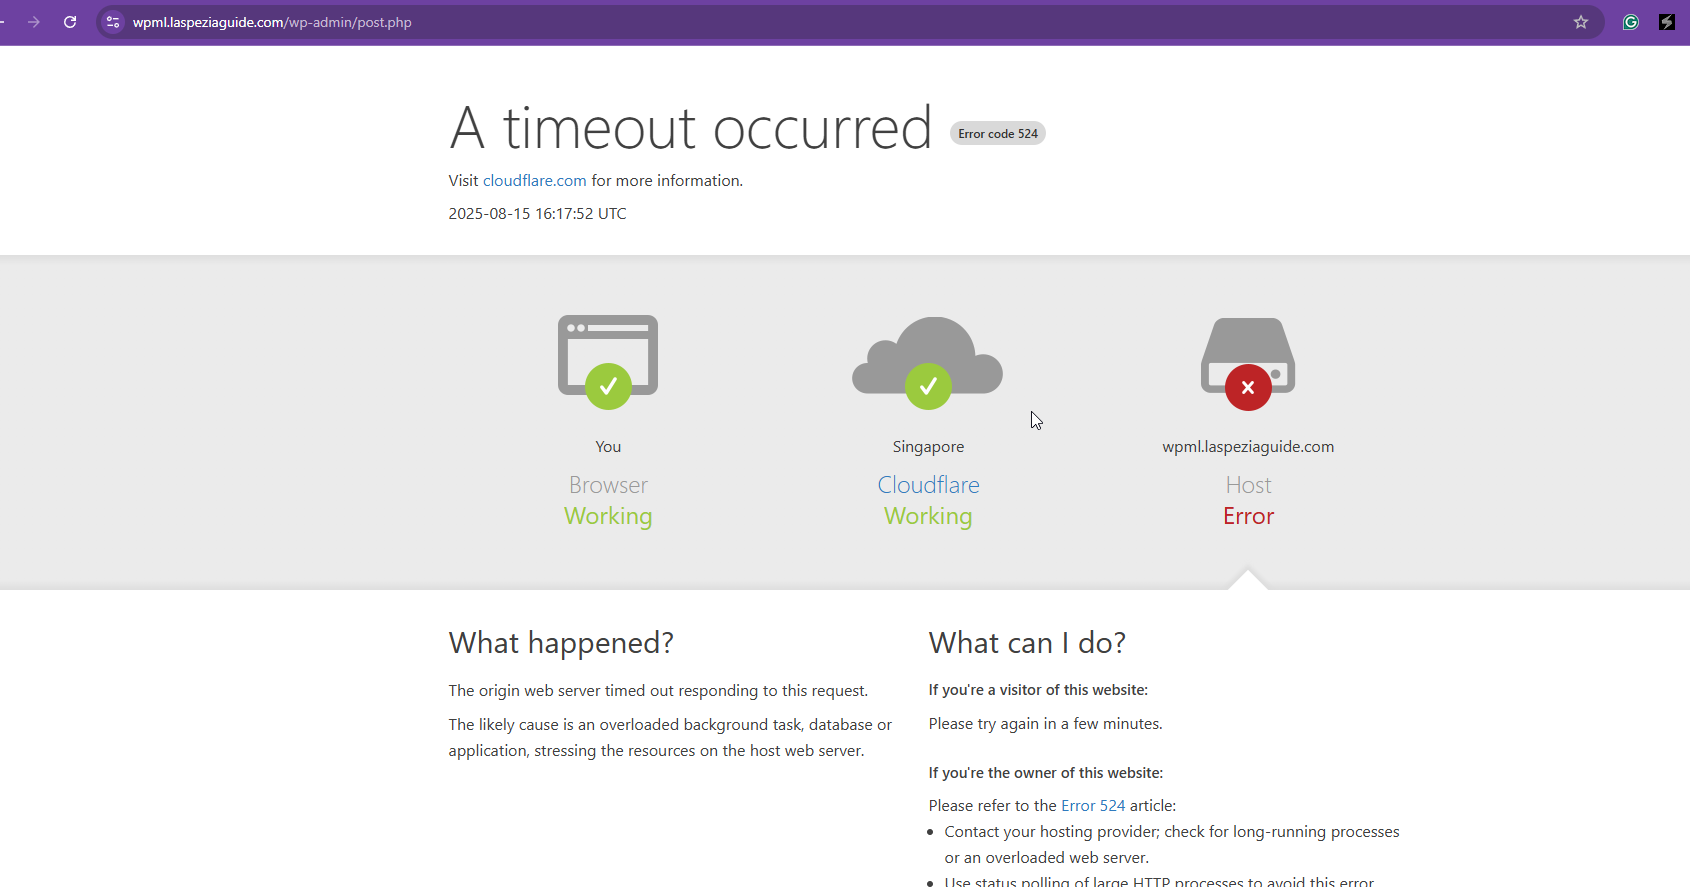Click the 'Working' status under Browser
Screen dimensions: 1690x887
[x=608, y=516]
